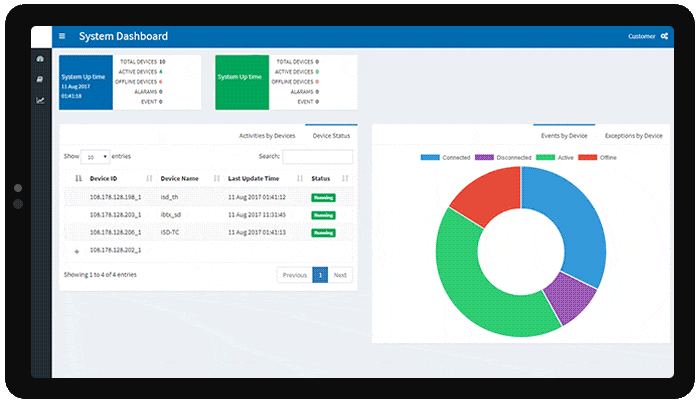700x402 pixels.
Task: Click timestamp 11 Aug 2017 01:41:12
Action: pos(257,197)
